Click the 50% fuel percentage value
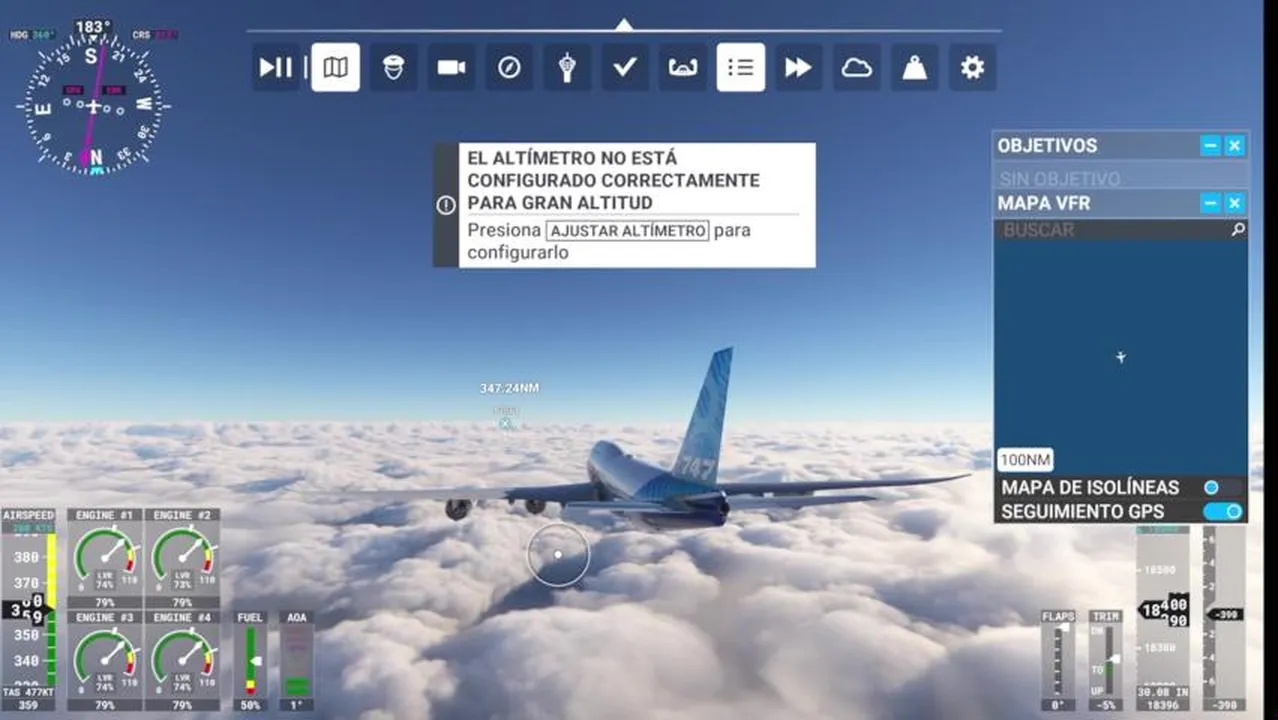Screen dimensions: 1278x720 click(251, 705)
